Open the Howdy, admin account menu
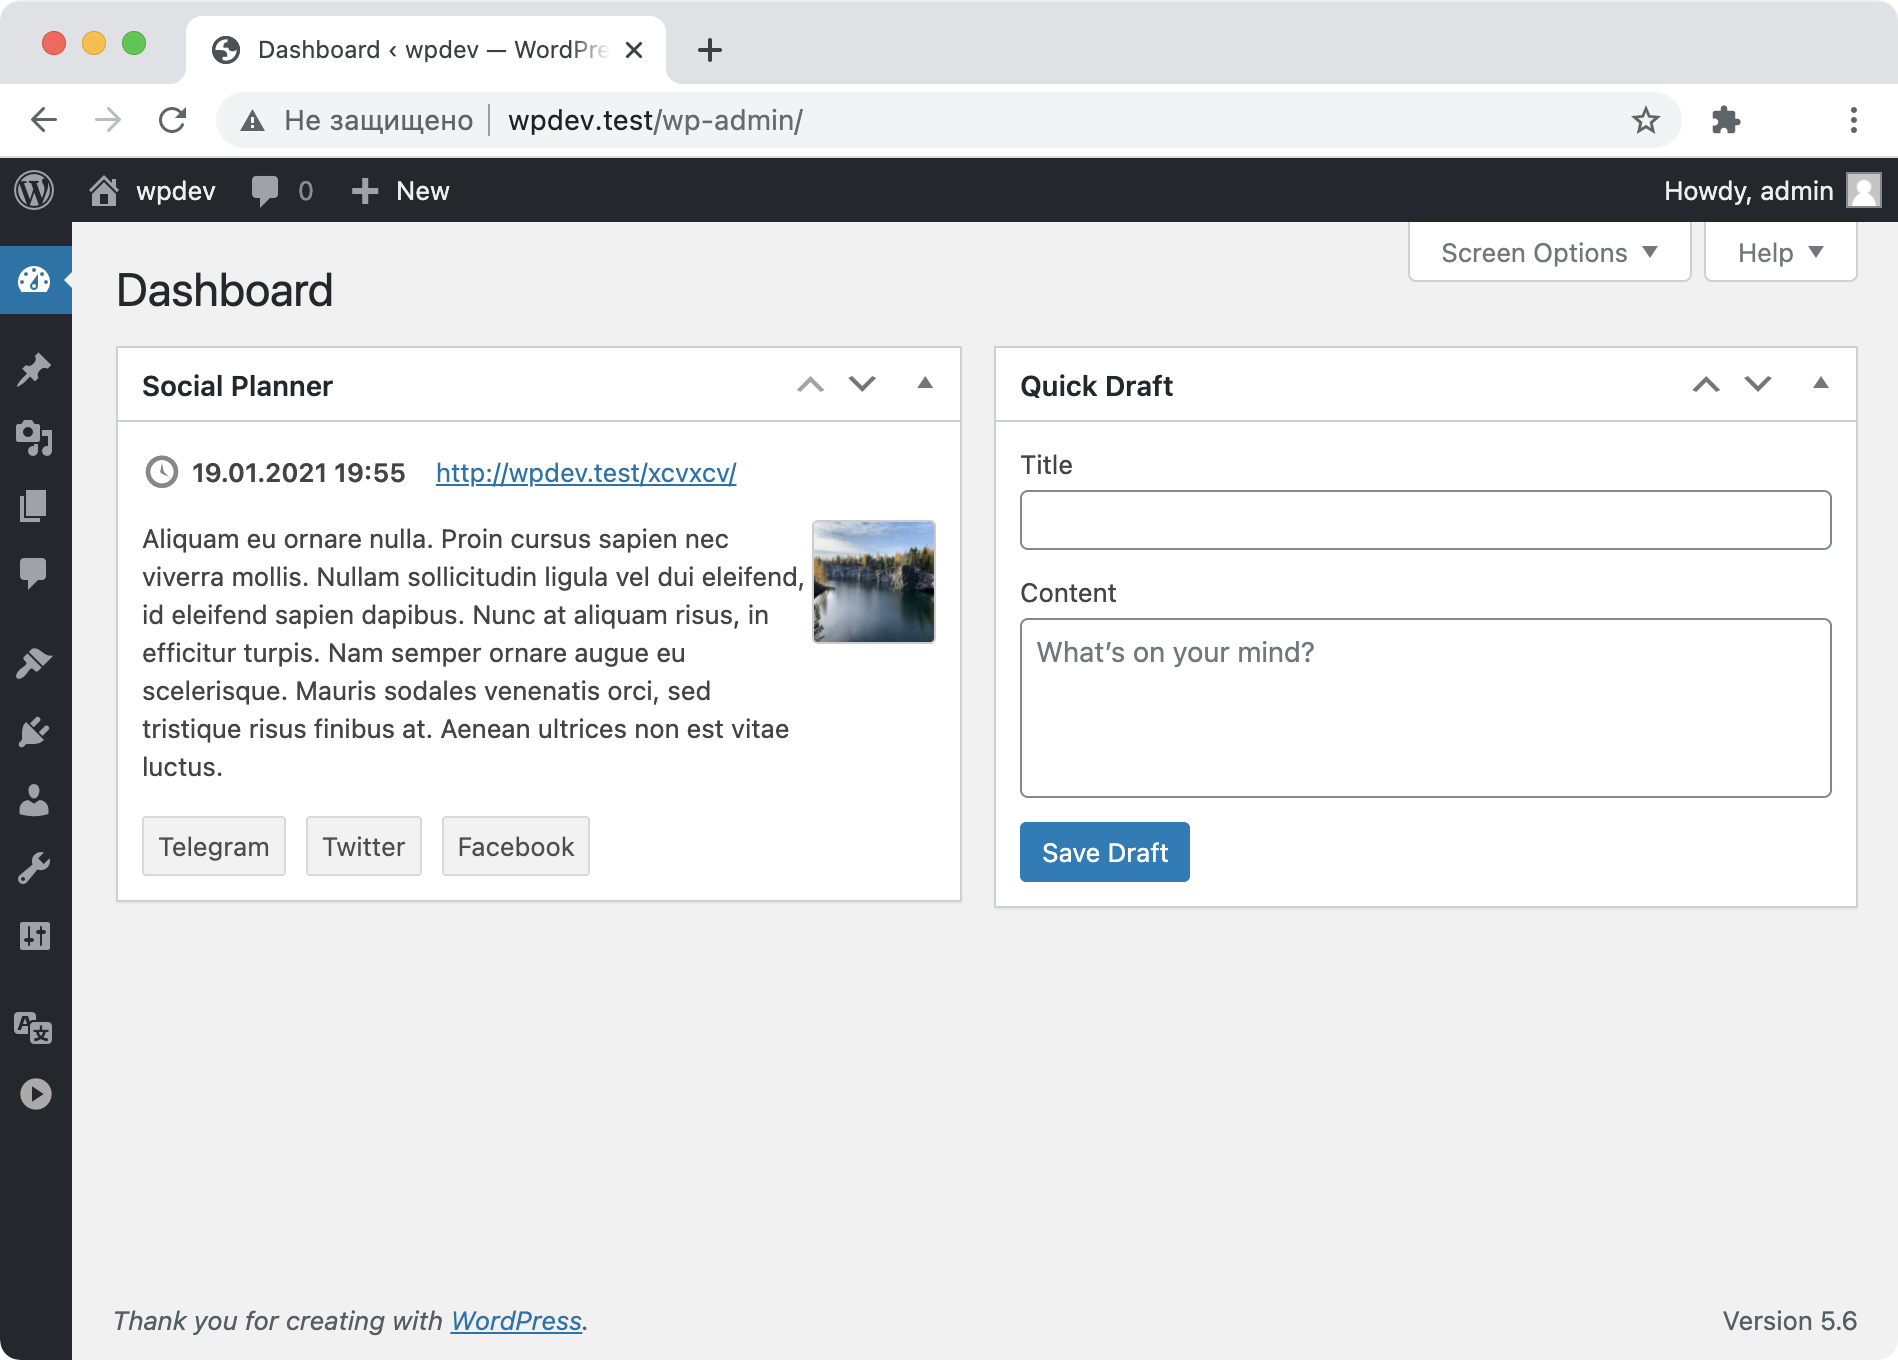The width and height of the screenshot is (1898, 1360). (x=1770, y=190)
